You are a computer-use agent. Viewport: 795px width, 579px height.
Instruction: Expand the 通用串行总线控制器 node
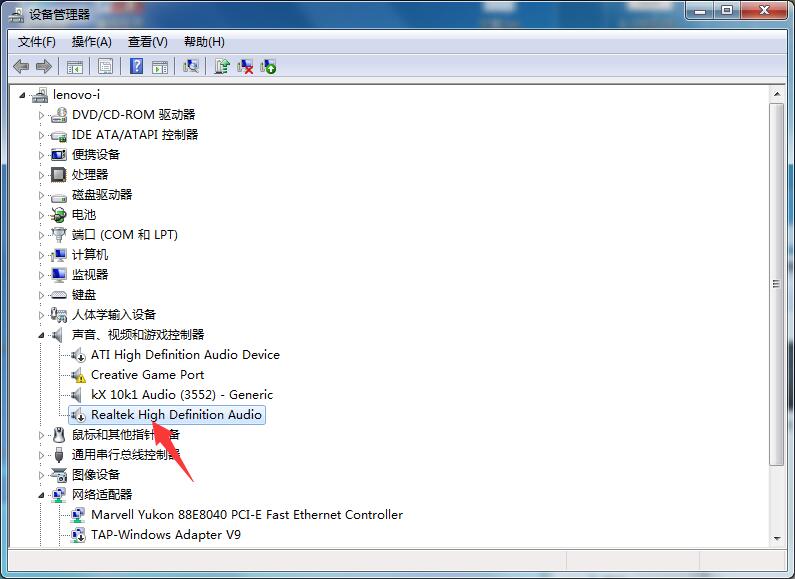(x=42, y=455)
